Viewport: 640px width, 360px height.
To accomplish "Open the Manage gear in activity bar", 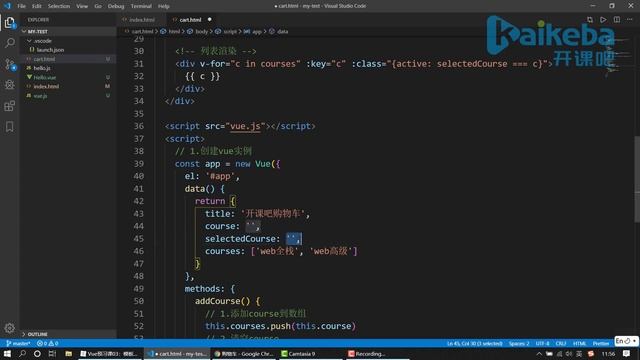I will click(9, 328).
